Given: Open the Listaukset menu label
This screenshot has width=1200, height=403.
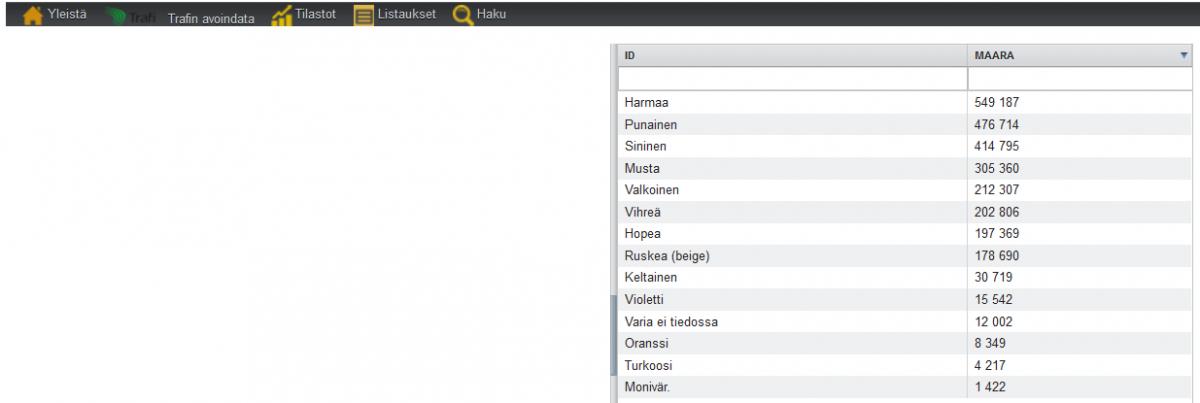Looking at the screenshot, I should click(x=407, y=14).
